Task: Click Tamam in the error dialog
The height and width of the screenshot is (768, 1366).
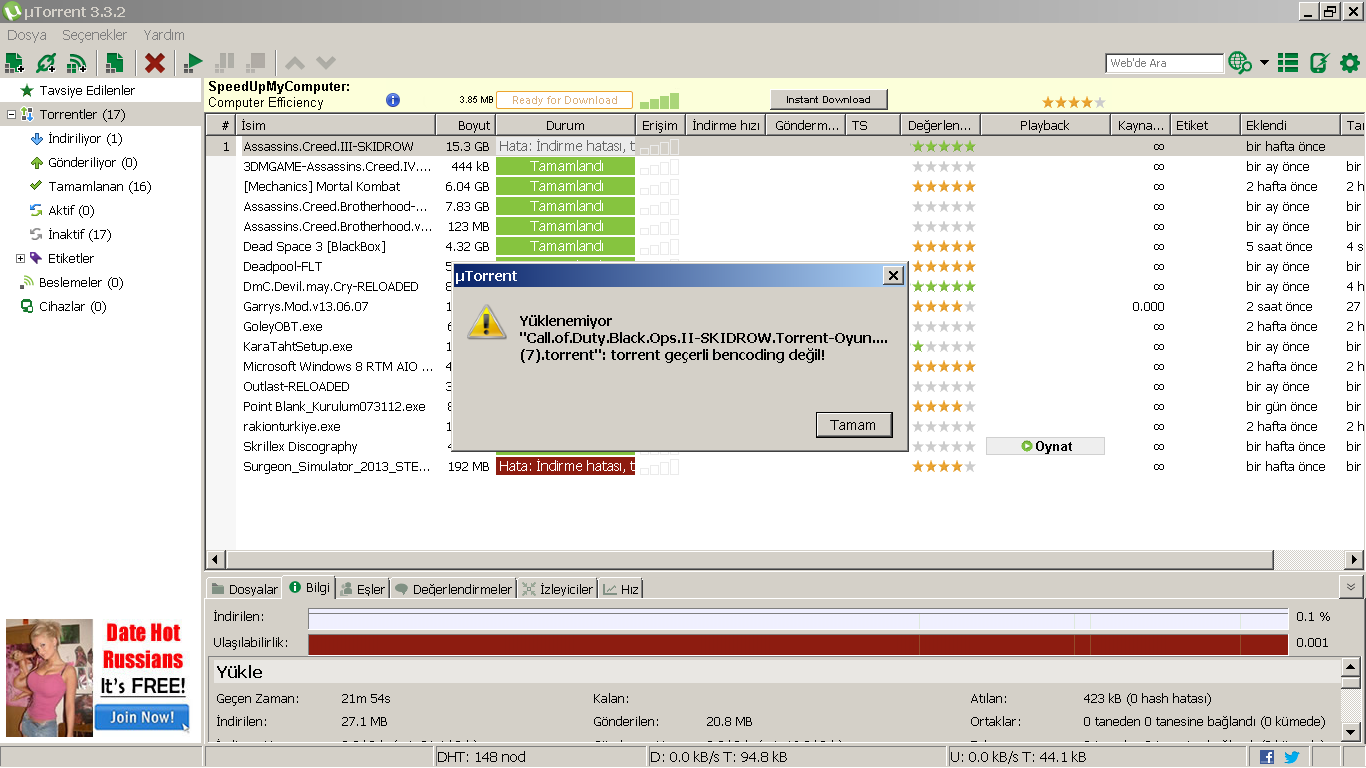Action: pyautogui.click(x=853, y=425)
